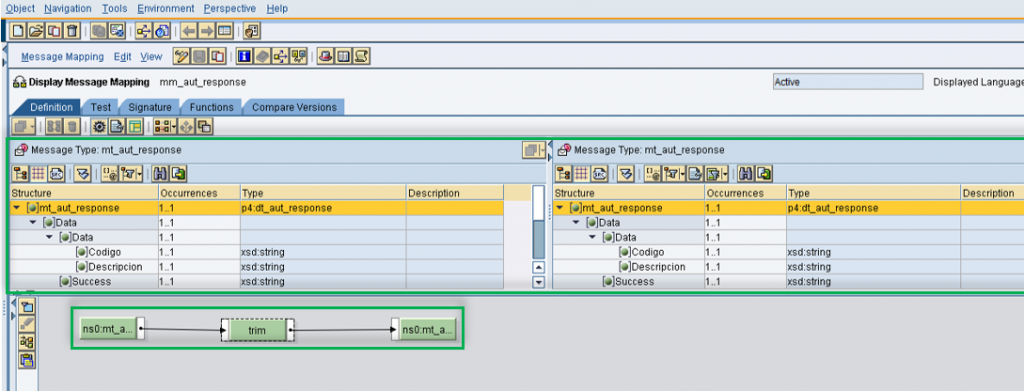Click the gear icon below Definition tab

tap(99, 127)
